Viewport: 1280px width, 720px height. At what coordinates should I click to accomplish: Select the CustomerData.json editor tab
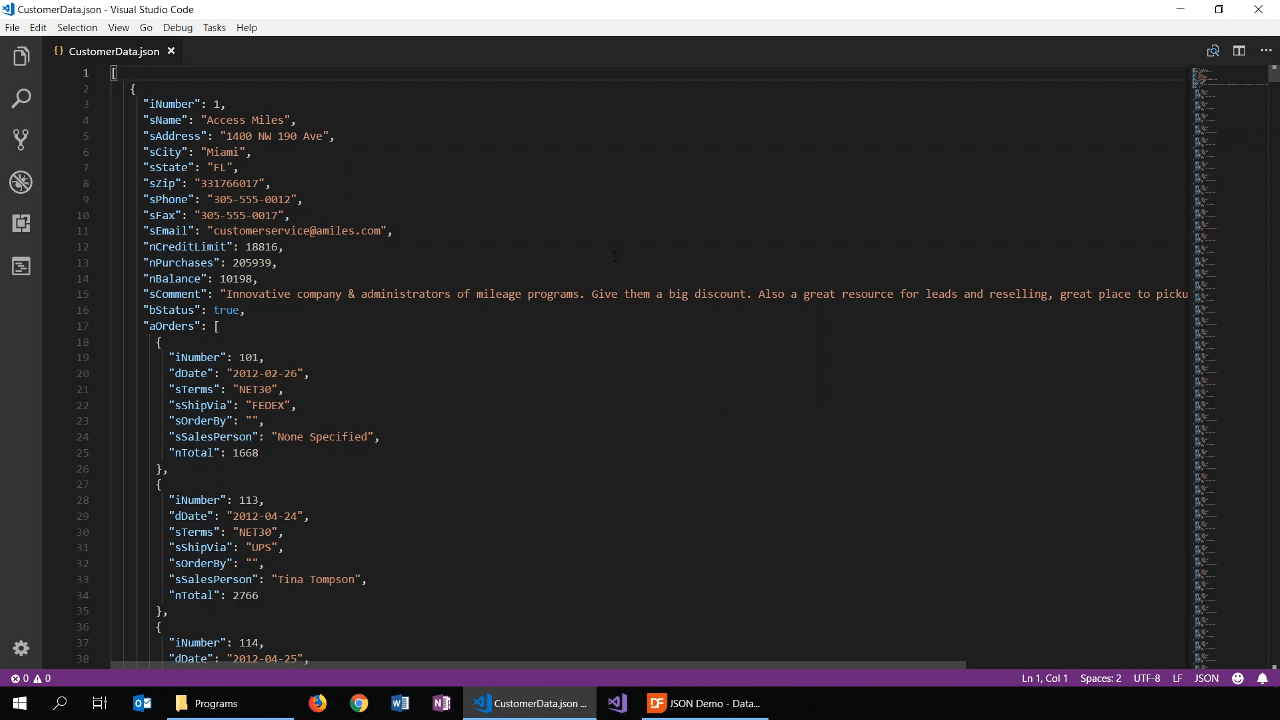(x=113, y=51)
